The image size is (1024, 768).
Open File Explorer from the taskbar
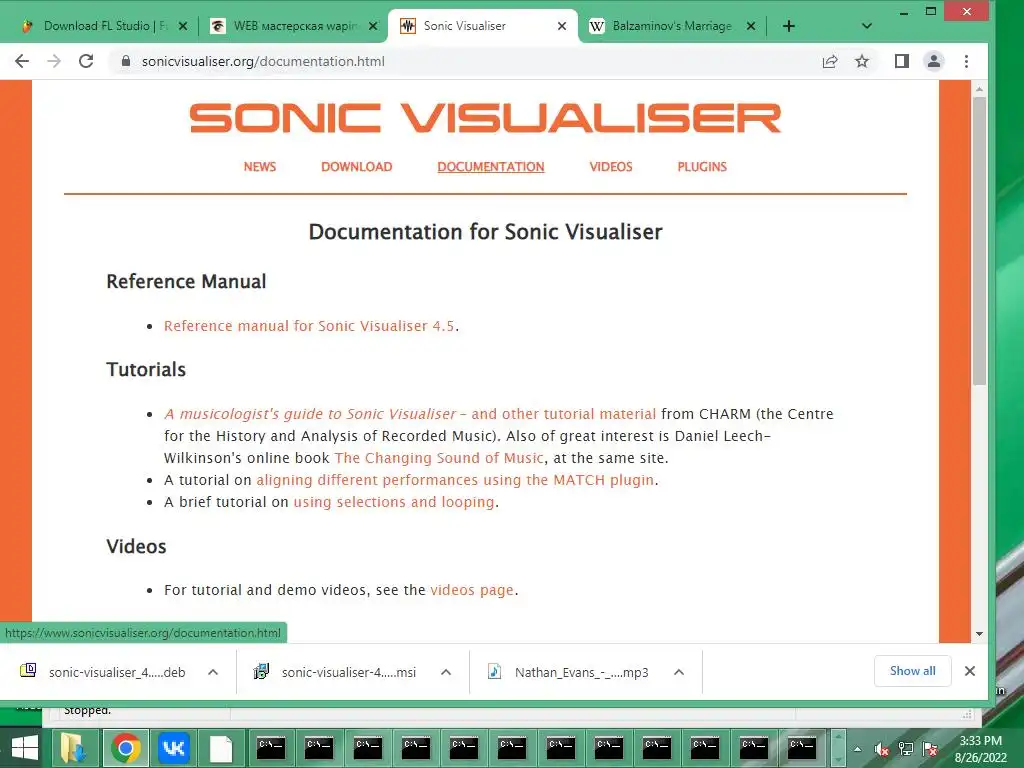coord(73,748)
